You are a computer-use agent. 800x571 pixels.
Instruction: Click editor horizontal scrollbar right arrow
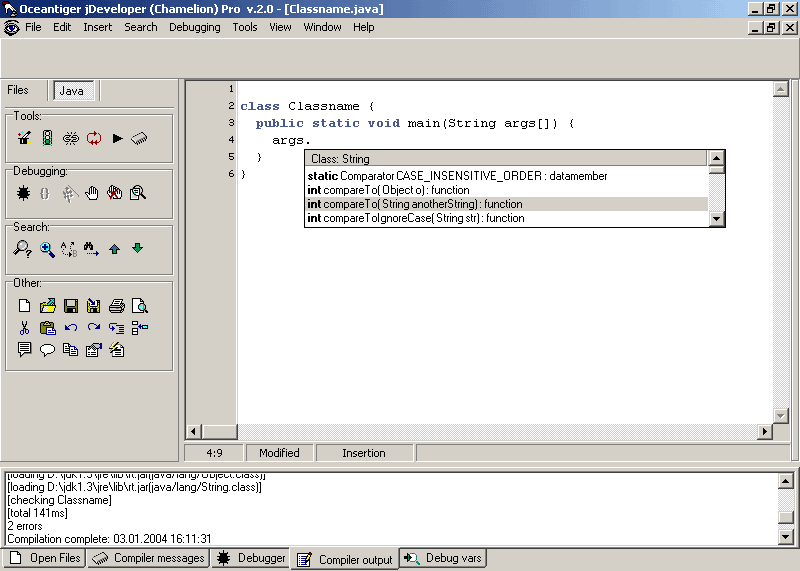click(x=764, y=432)
